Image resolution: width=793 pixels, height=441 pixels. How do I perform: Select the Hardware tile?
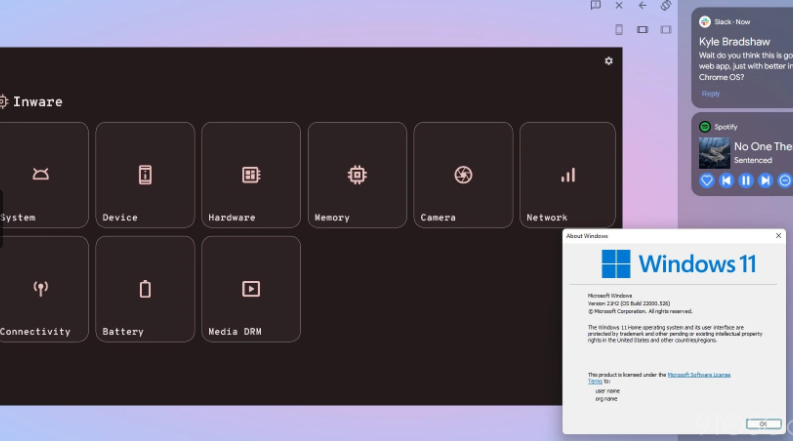251,177
